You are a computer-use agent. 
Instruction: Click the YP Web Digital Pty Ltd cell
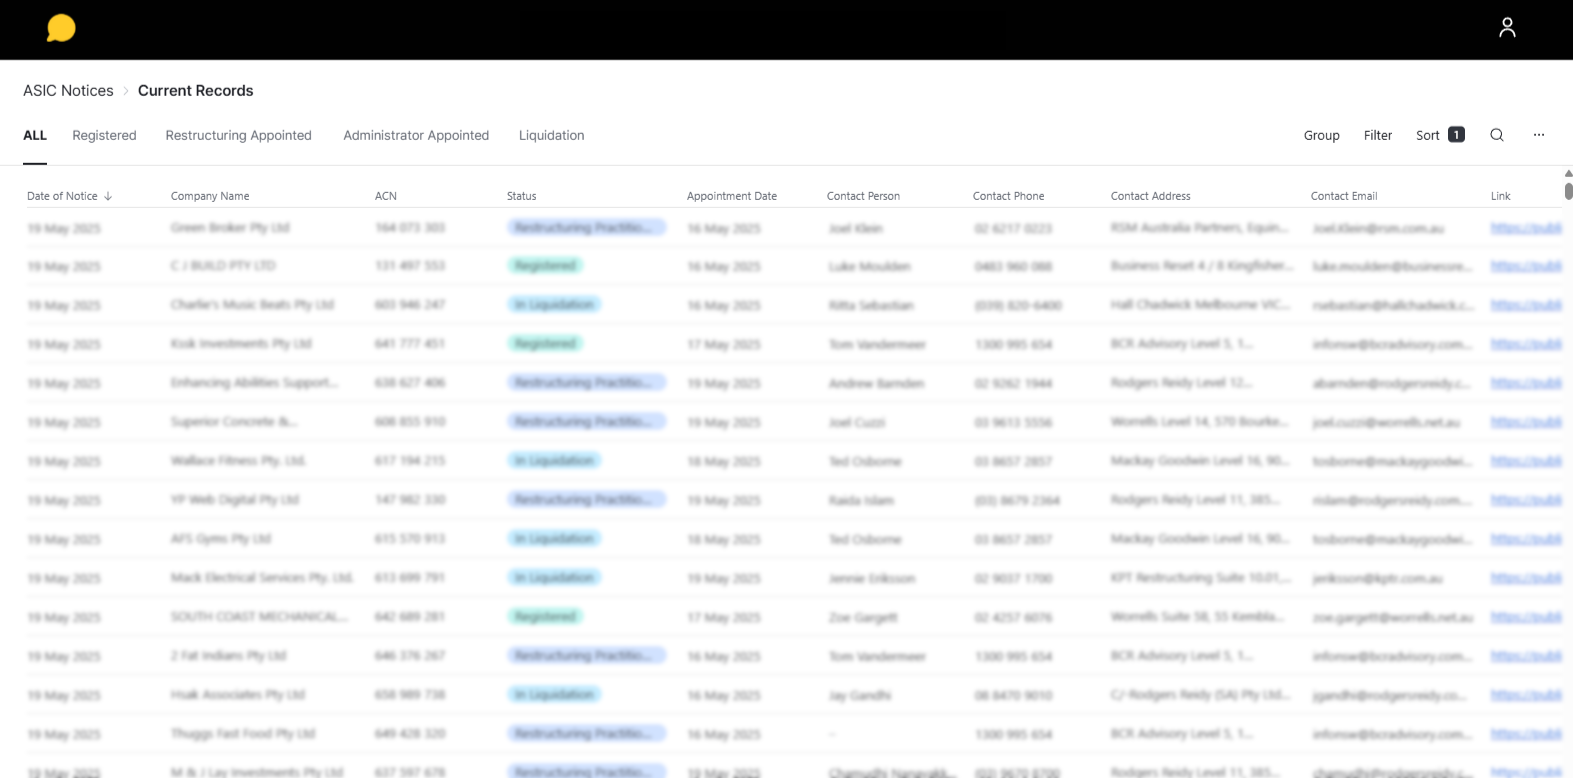235,500
